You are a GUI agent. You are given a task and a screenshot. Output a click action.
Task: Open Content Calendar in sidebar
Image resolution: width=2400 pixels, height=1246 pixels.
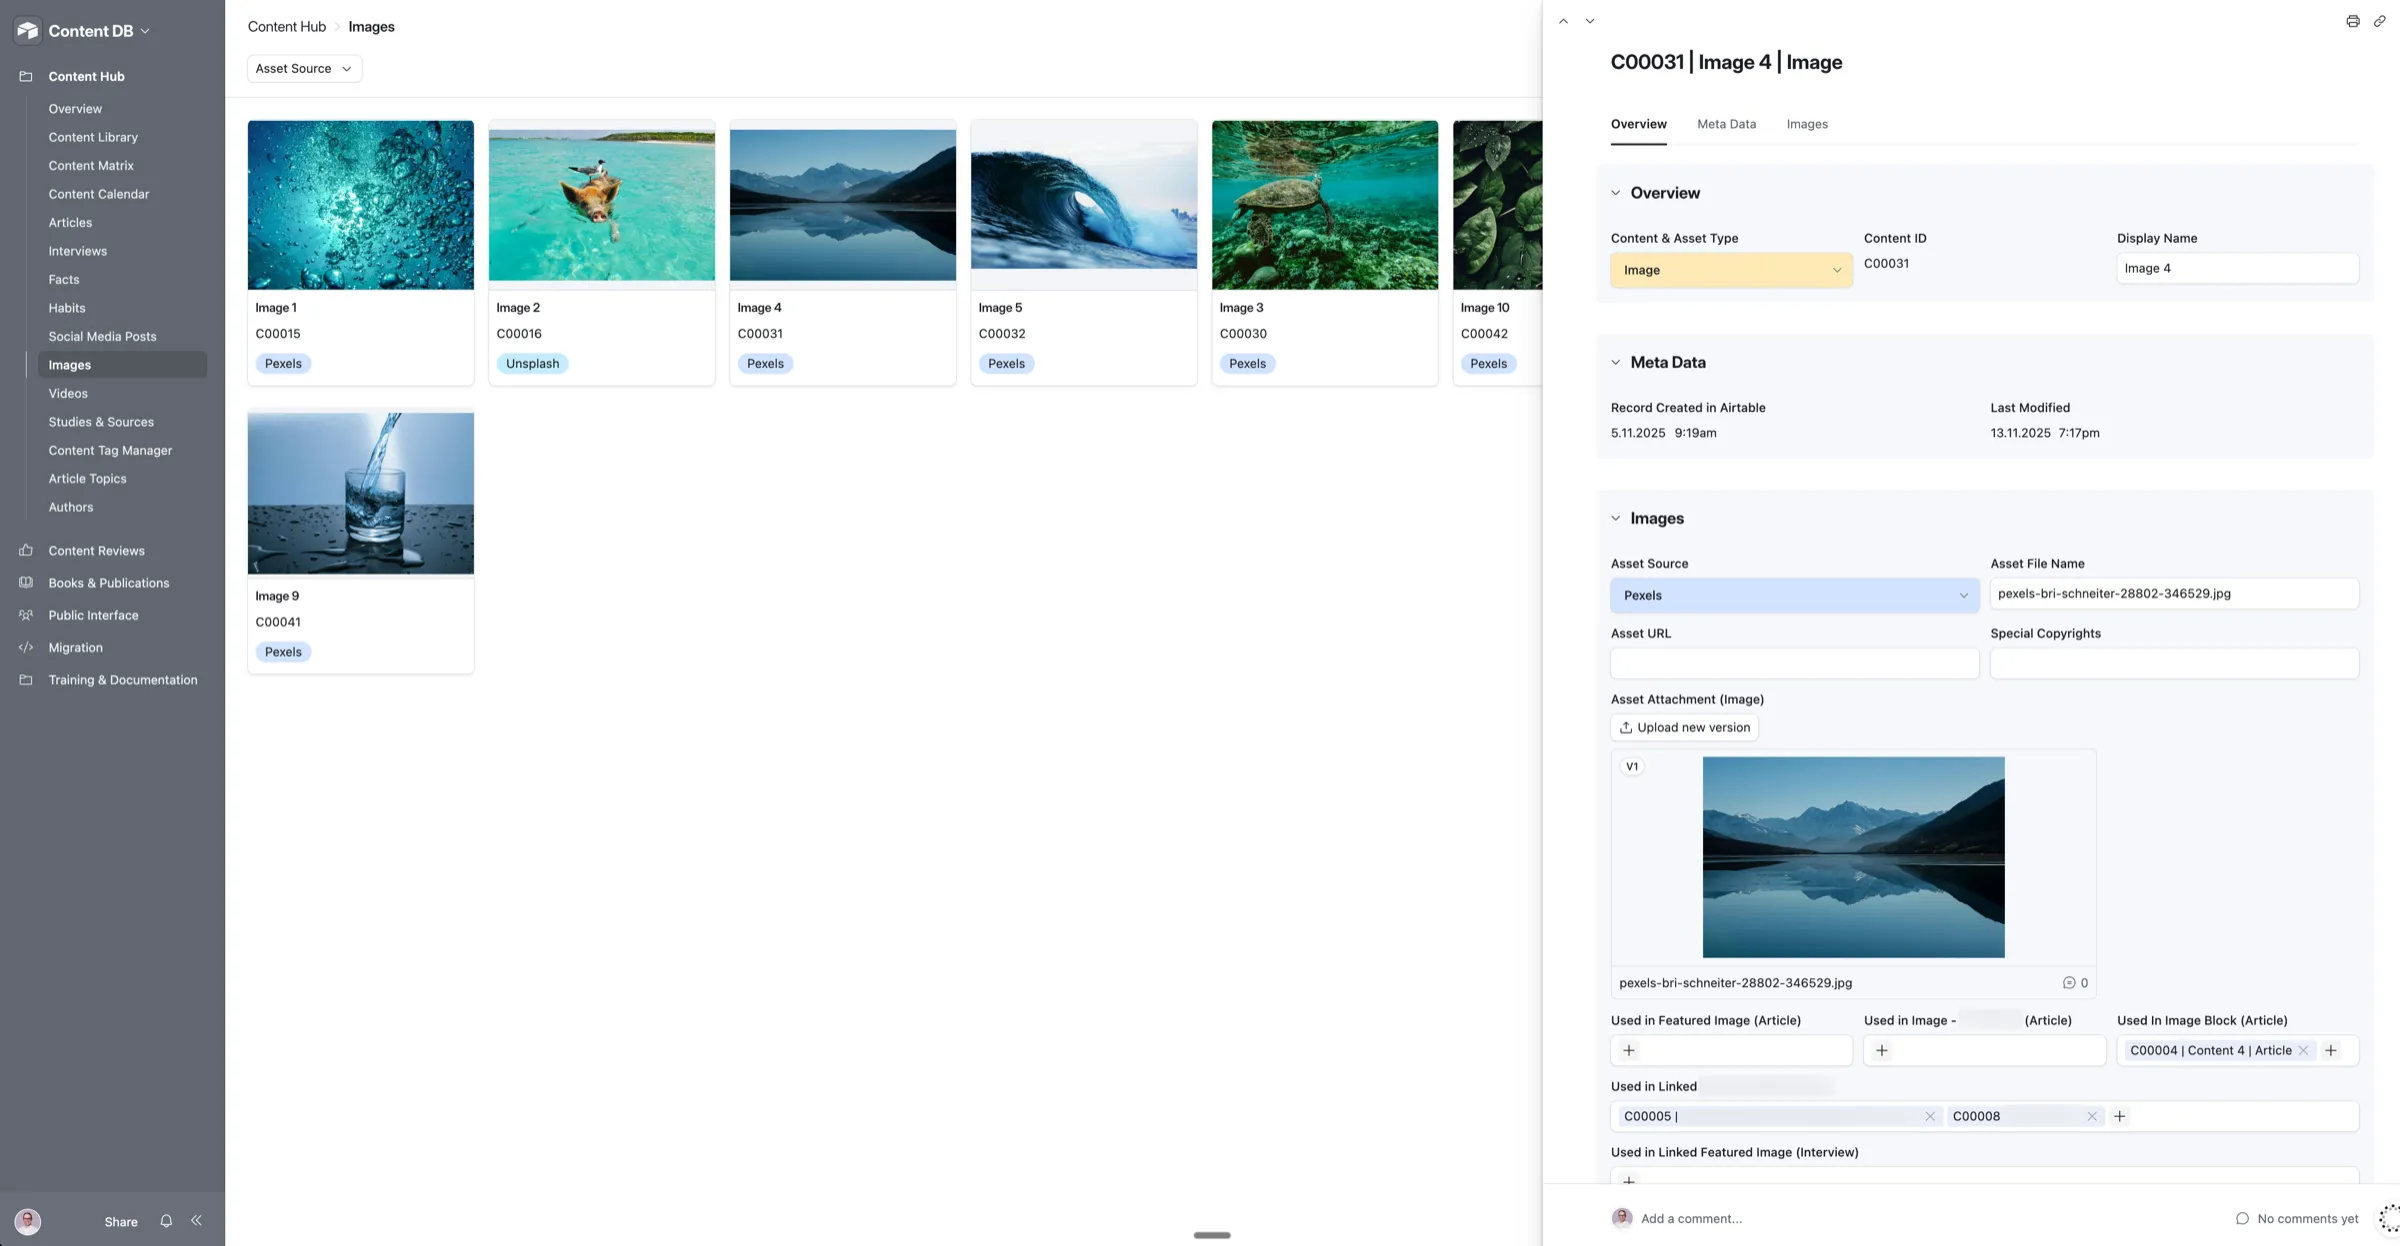pos(99,194)
